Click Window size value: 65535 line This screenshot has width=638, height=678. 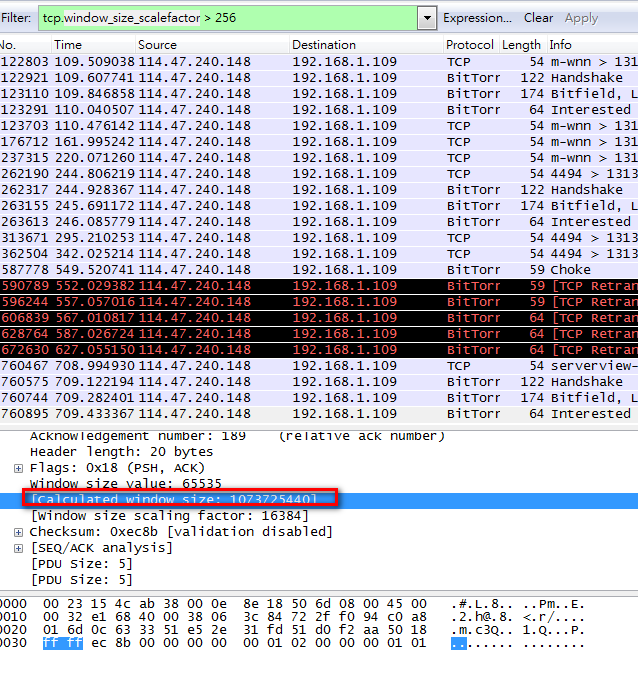125,484
